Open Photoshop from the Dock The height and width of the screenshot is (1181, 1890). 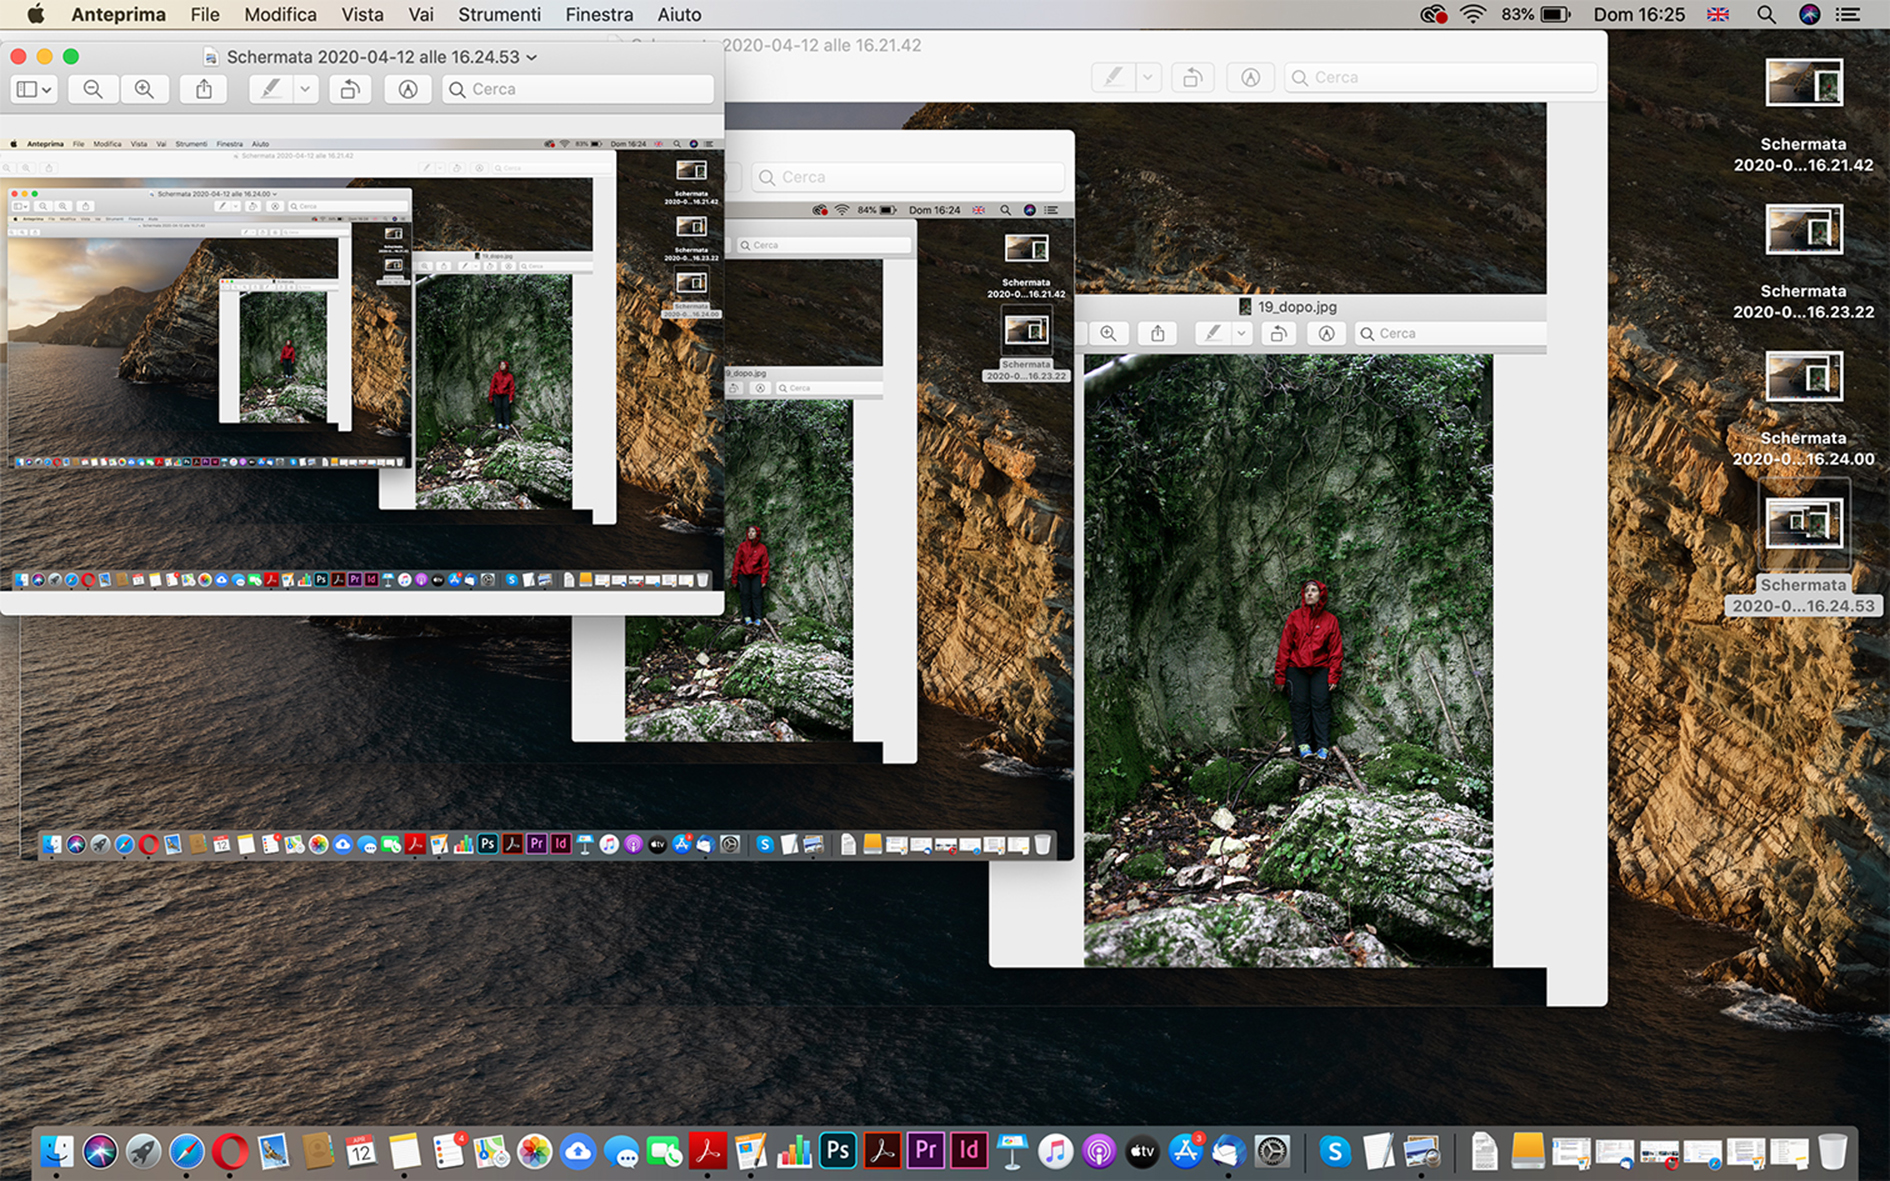click(x=837, y=1151)
